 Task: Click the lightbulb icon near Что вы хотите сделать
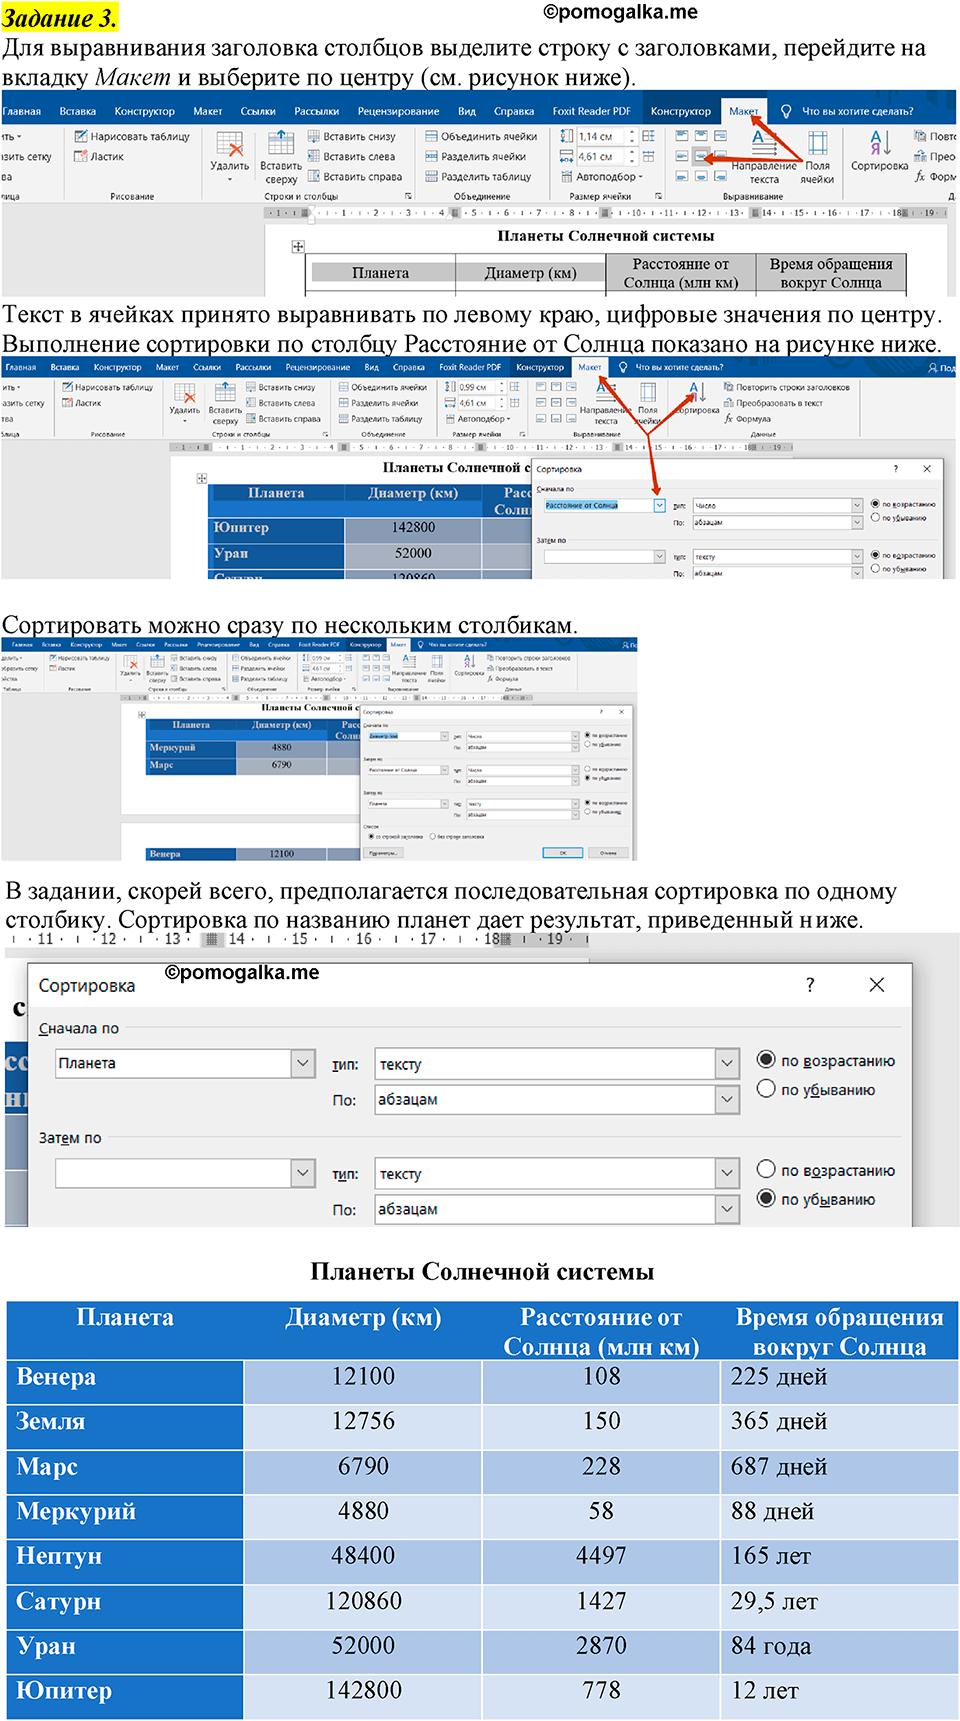click(786, 111)
